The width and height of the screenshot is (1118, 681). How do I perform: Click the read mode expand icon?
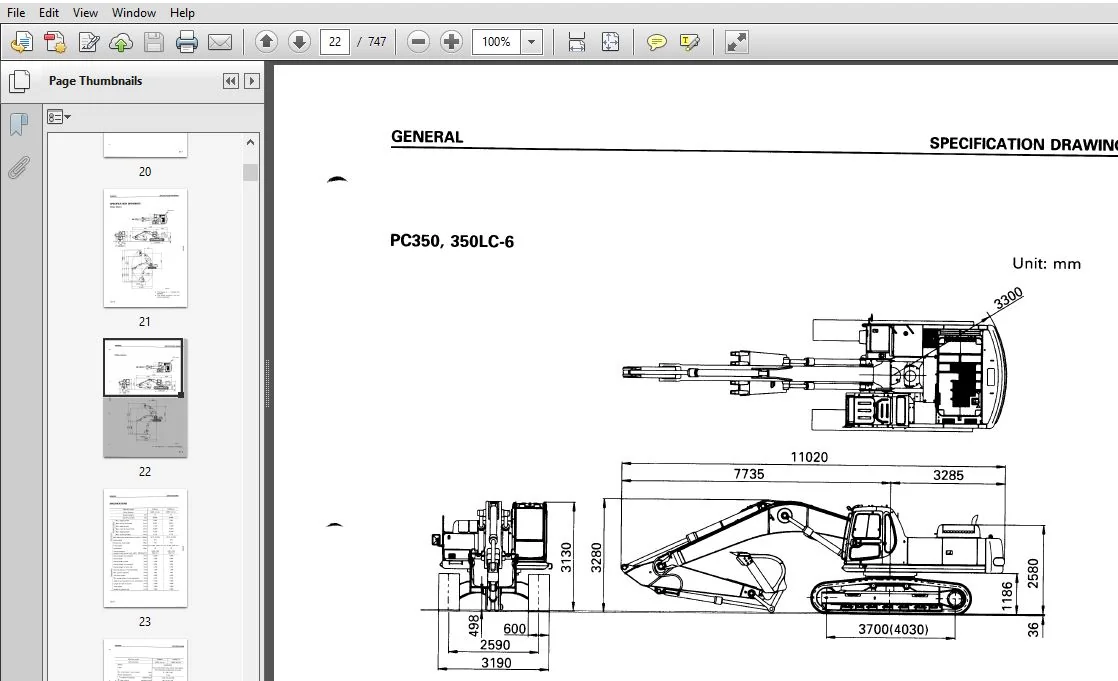pyautogui.click(x=736, y=42)
